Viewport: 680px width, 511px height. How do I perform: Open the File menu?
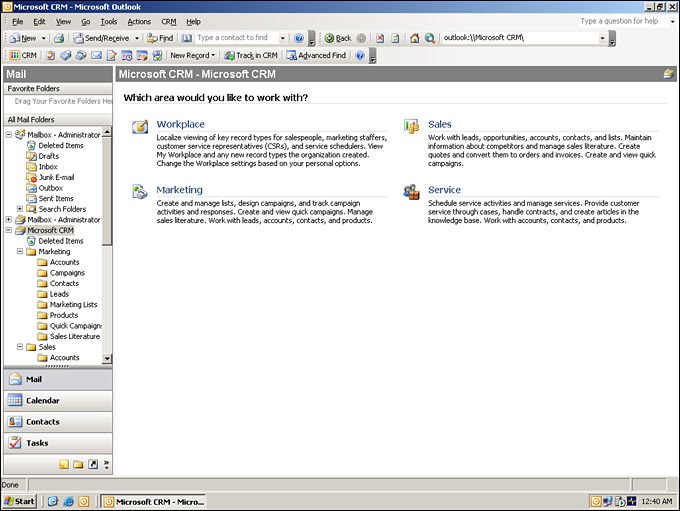[x=18, y=22]
